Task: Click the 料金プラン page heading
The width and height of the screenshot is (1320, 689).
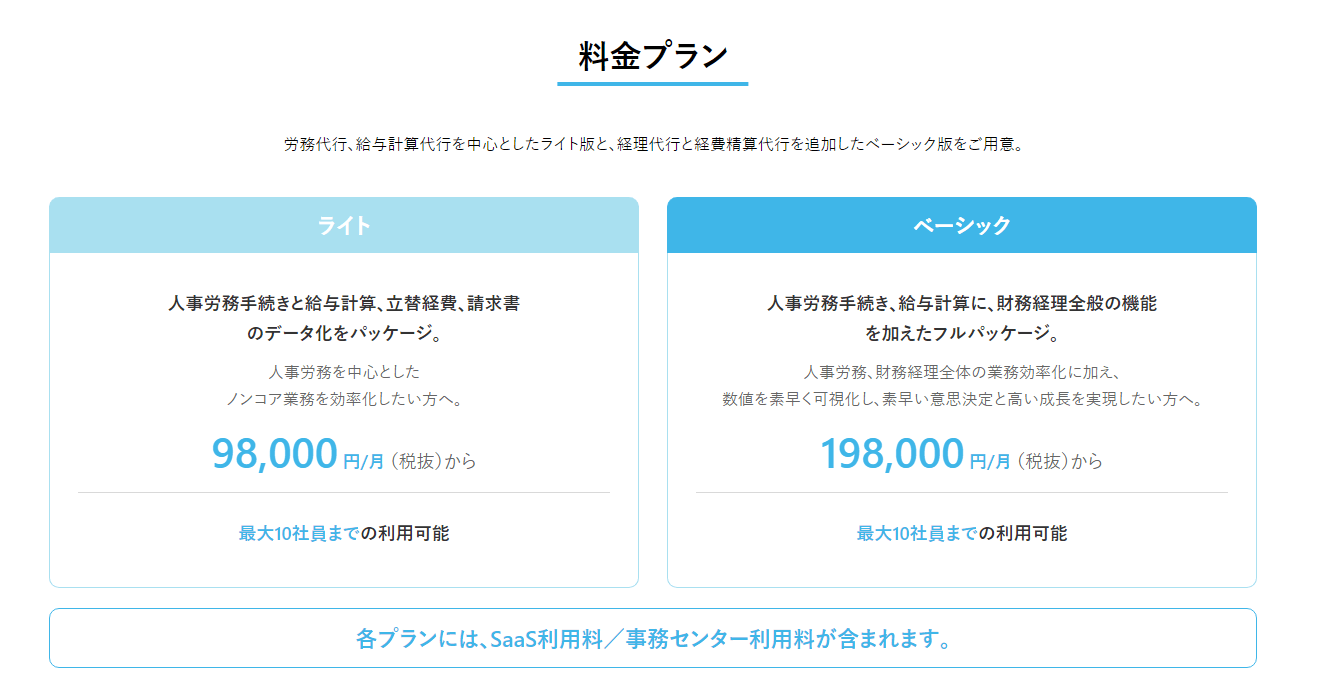Action: (652, 56)
